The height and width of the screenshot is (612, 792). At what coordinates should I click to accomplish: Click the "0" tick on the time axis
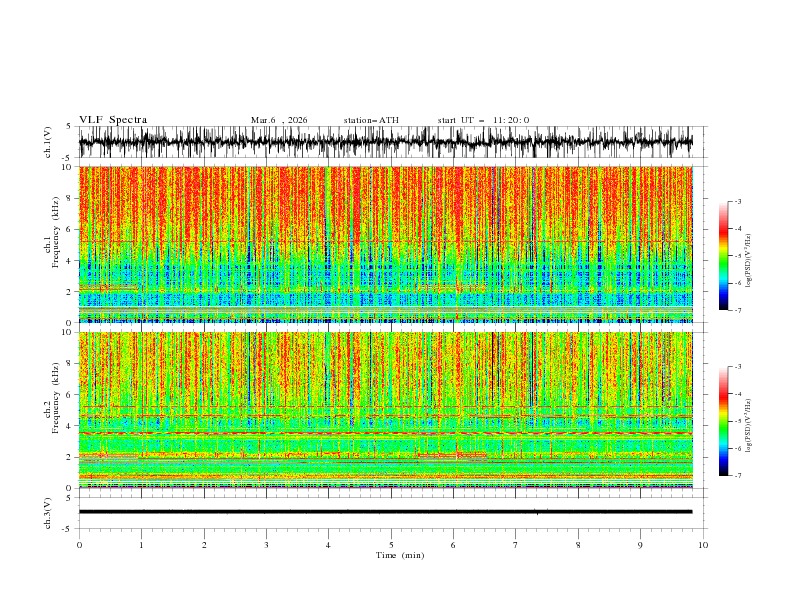click(x=79, y=545)
